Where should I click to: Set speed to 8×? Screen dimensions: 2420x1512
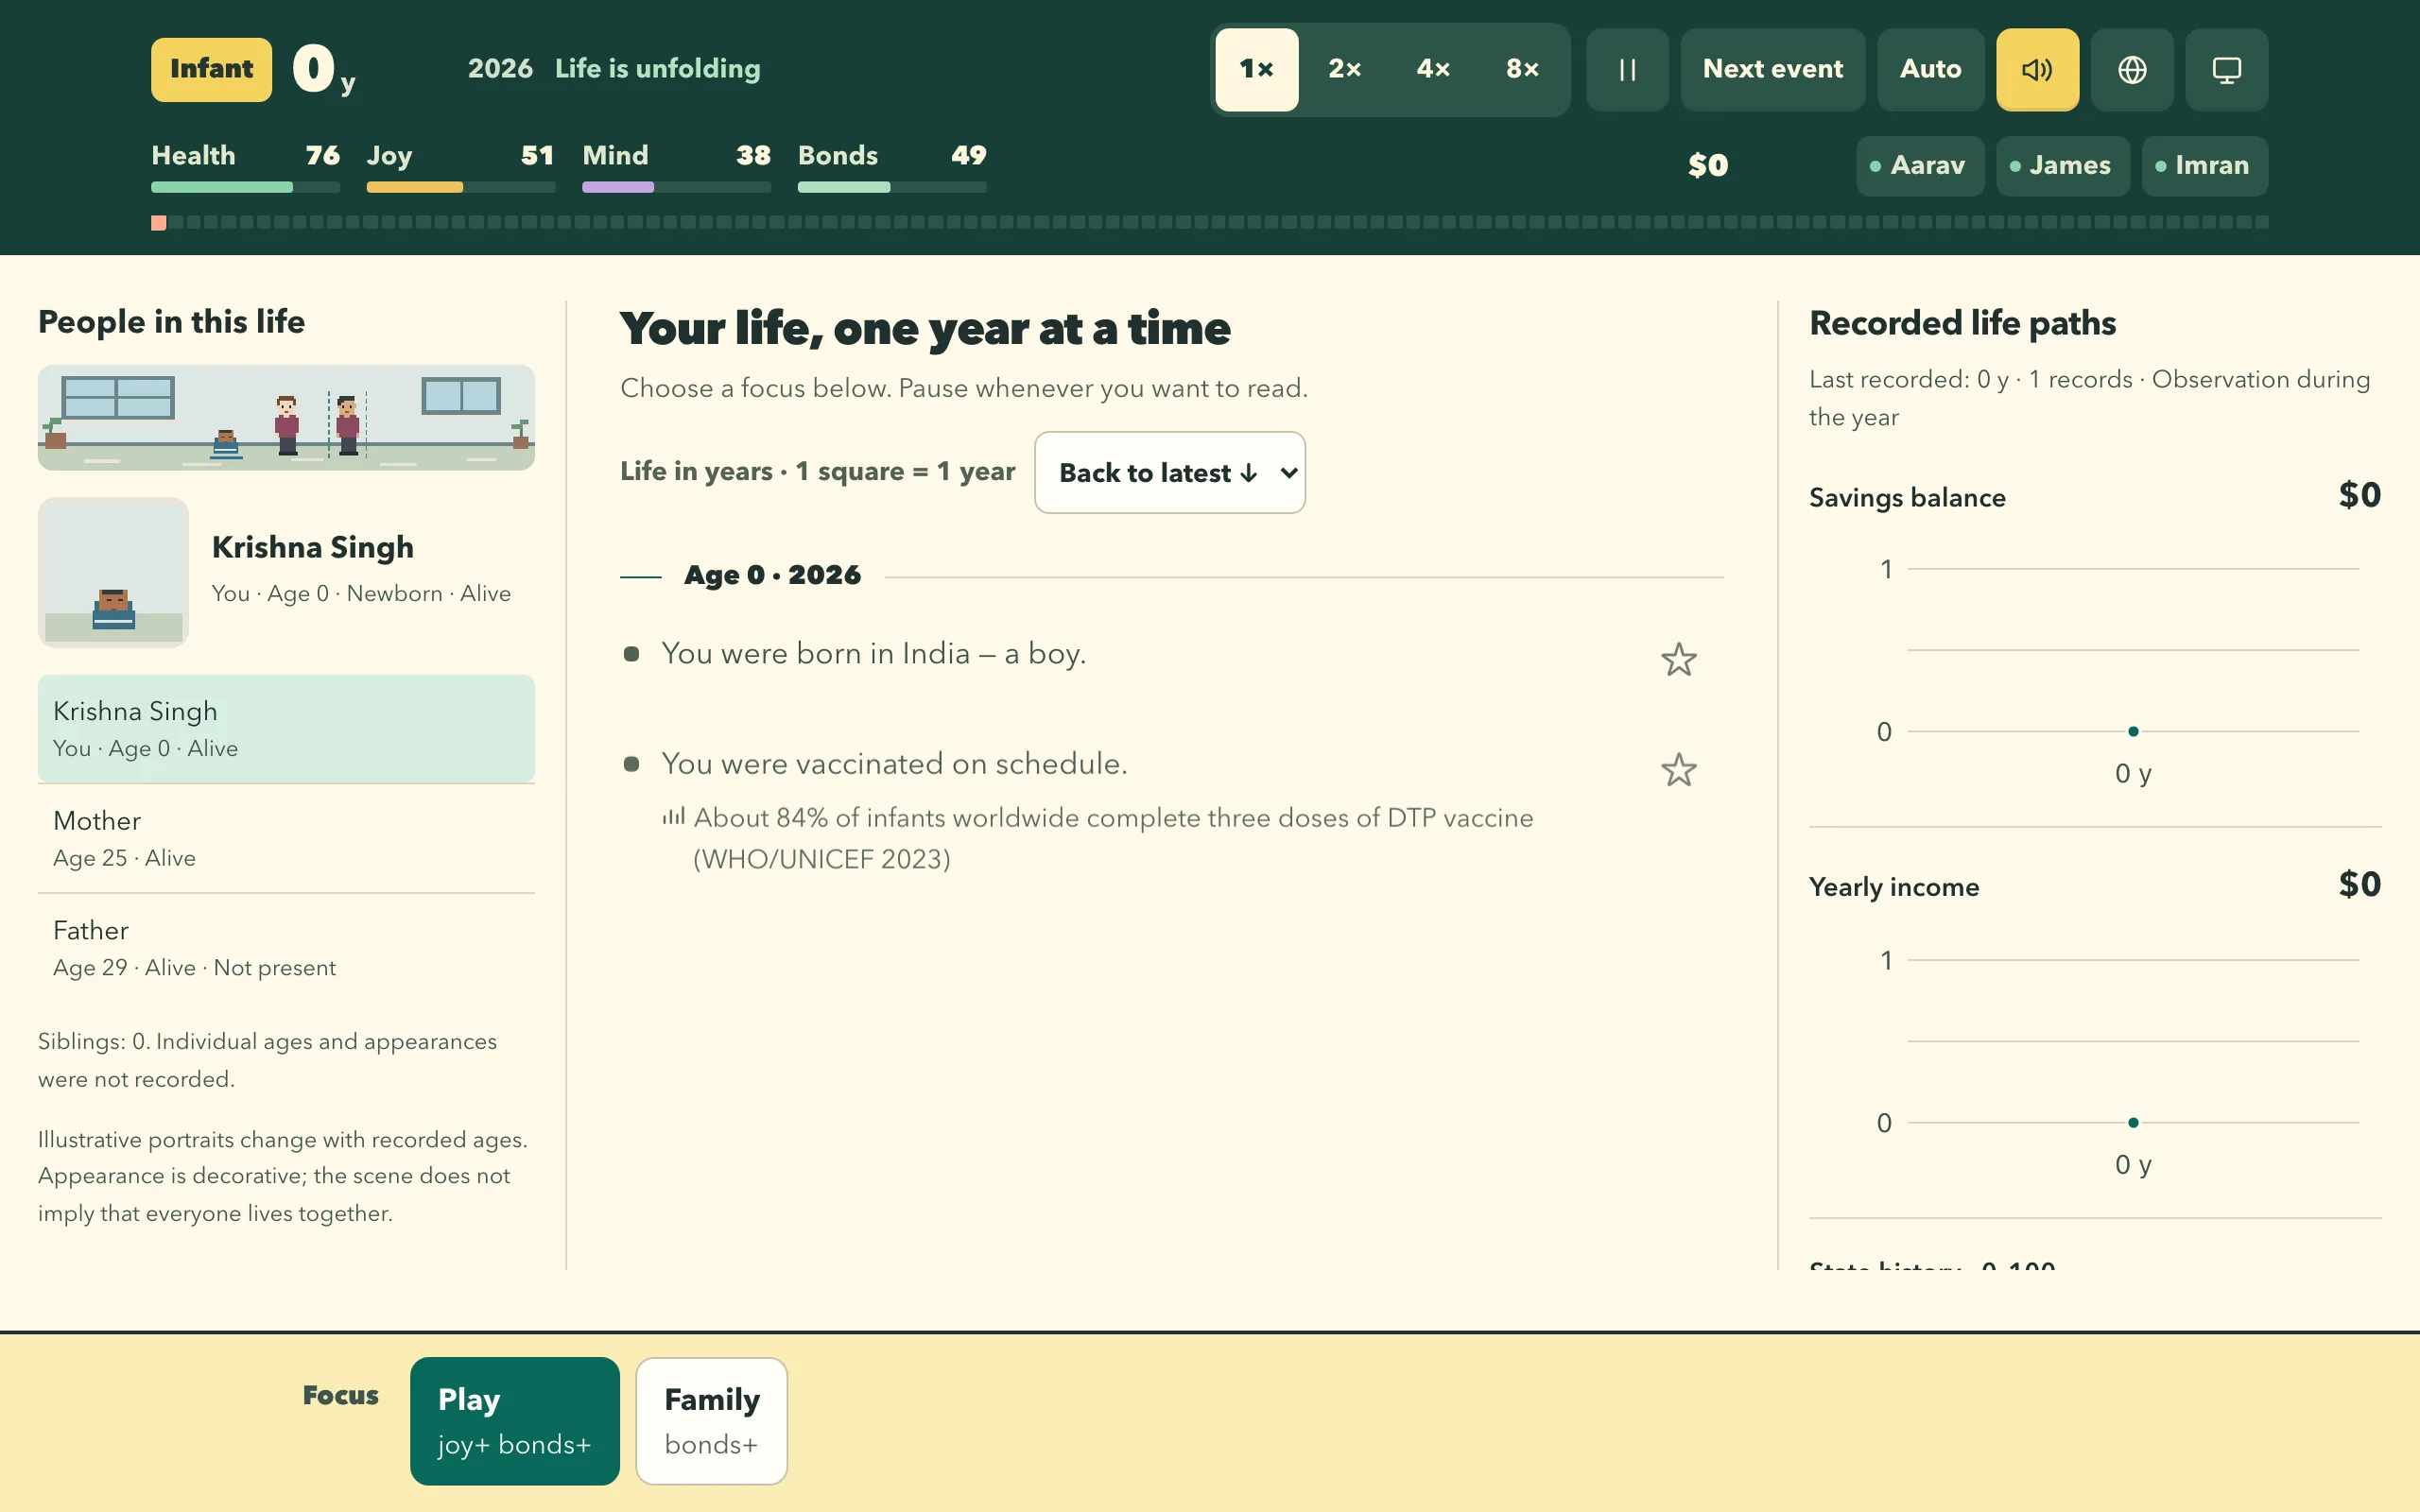1522,69
